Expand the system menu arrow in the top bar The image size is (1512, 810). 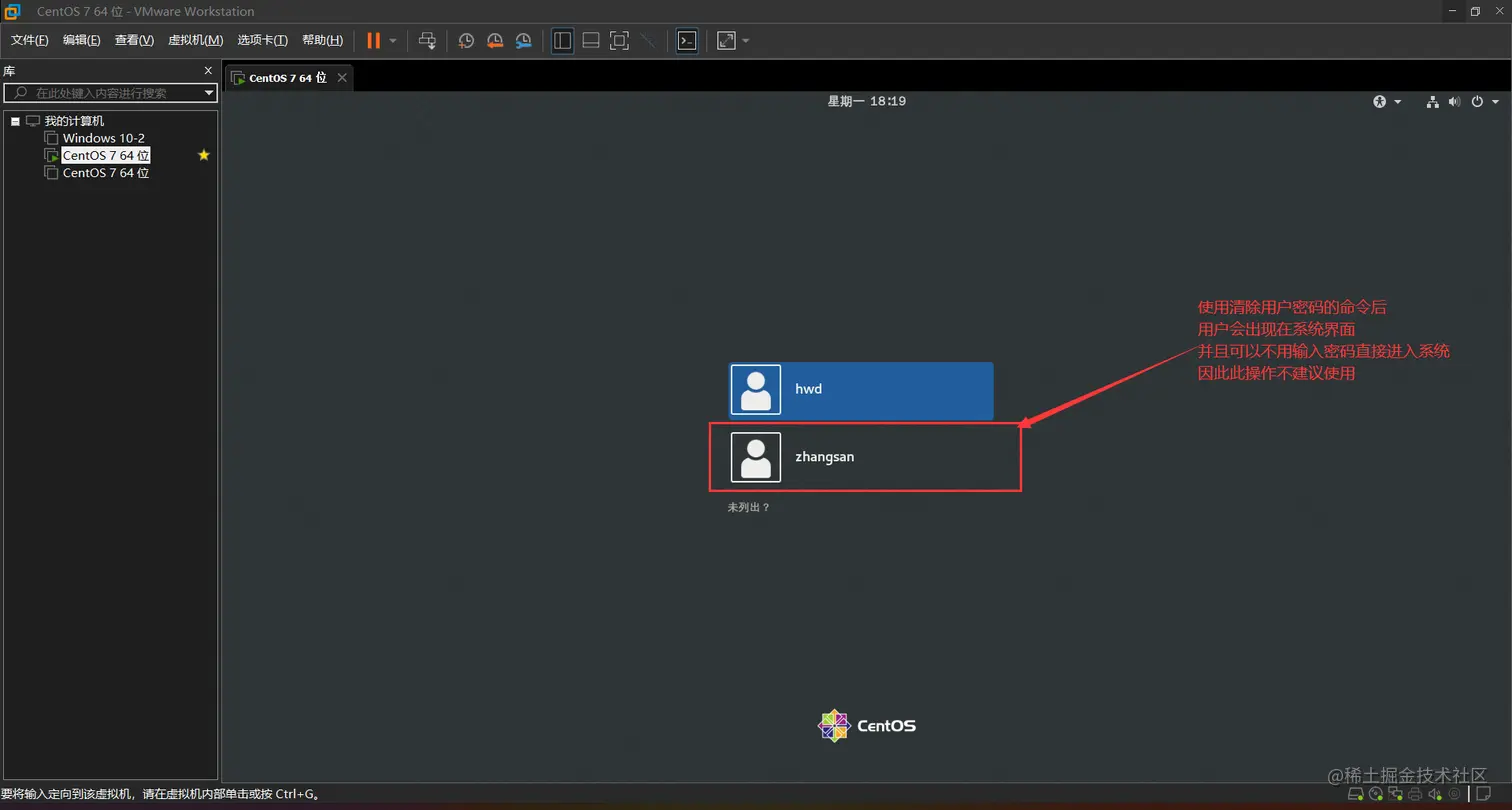[1495, 102]
